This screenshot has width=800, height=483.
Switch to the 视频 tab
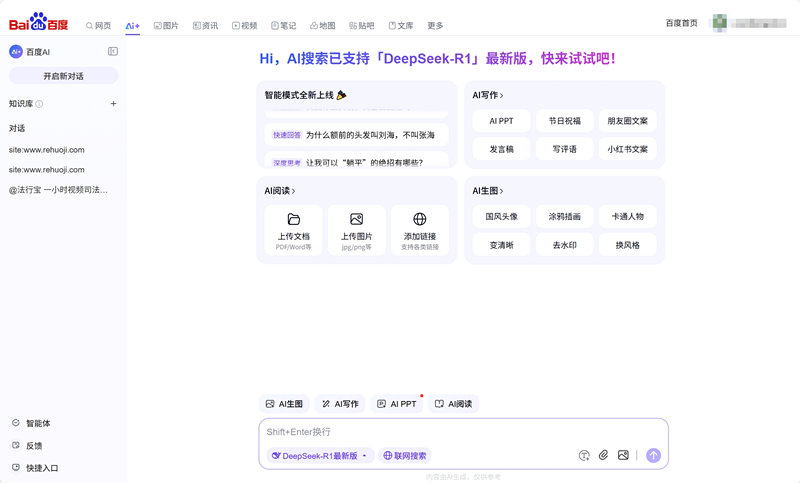click(x=245, y=26)
